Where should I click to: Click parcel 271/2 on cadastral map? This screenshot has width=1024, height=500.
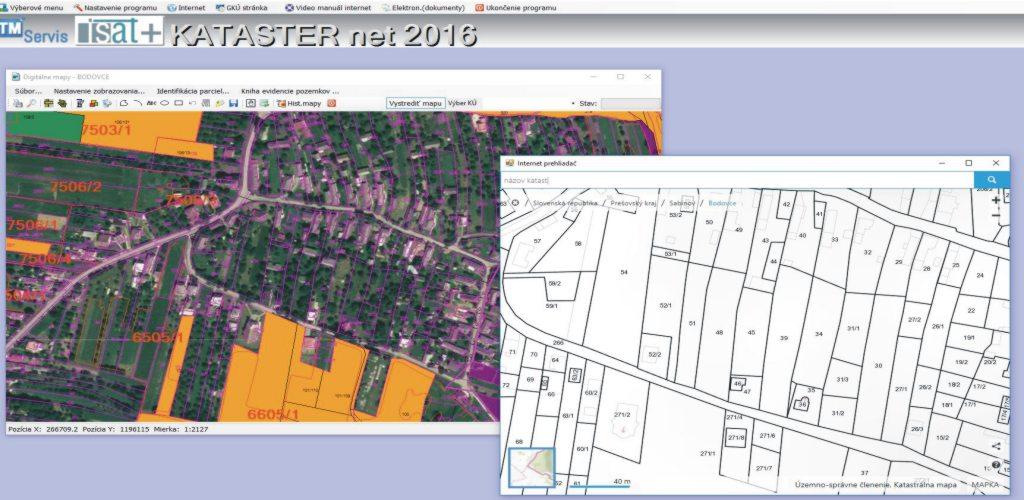point(622,414)
